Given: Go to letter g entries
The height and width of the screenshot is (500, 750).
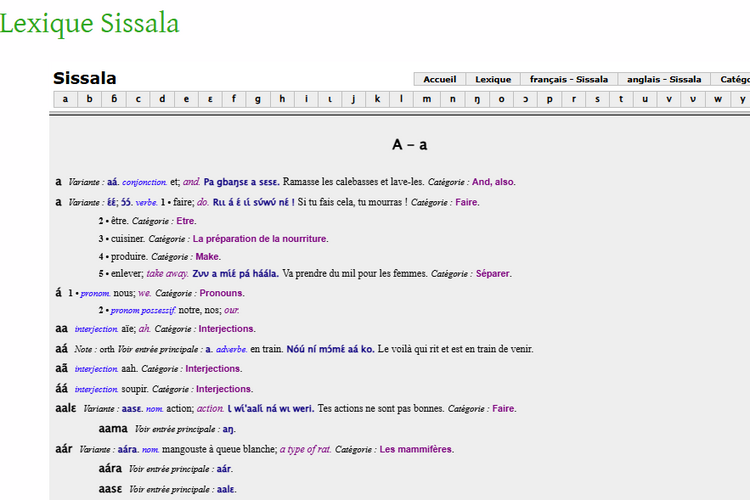Looking at the screenshot, I should [258, 98].
